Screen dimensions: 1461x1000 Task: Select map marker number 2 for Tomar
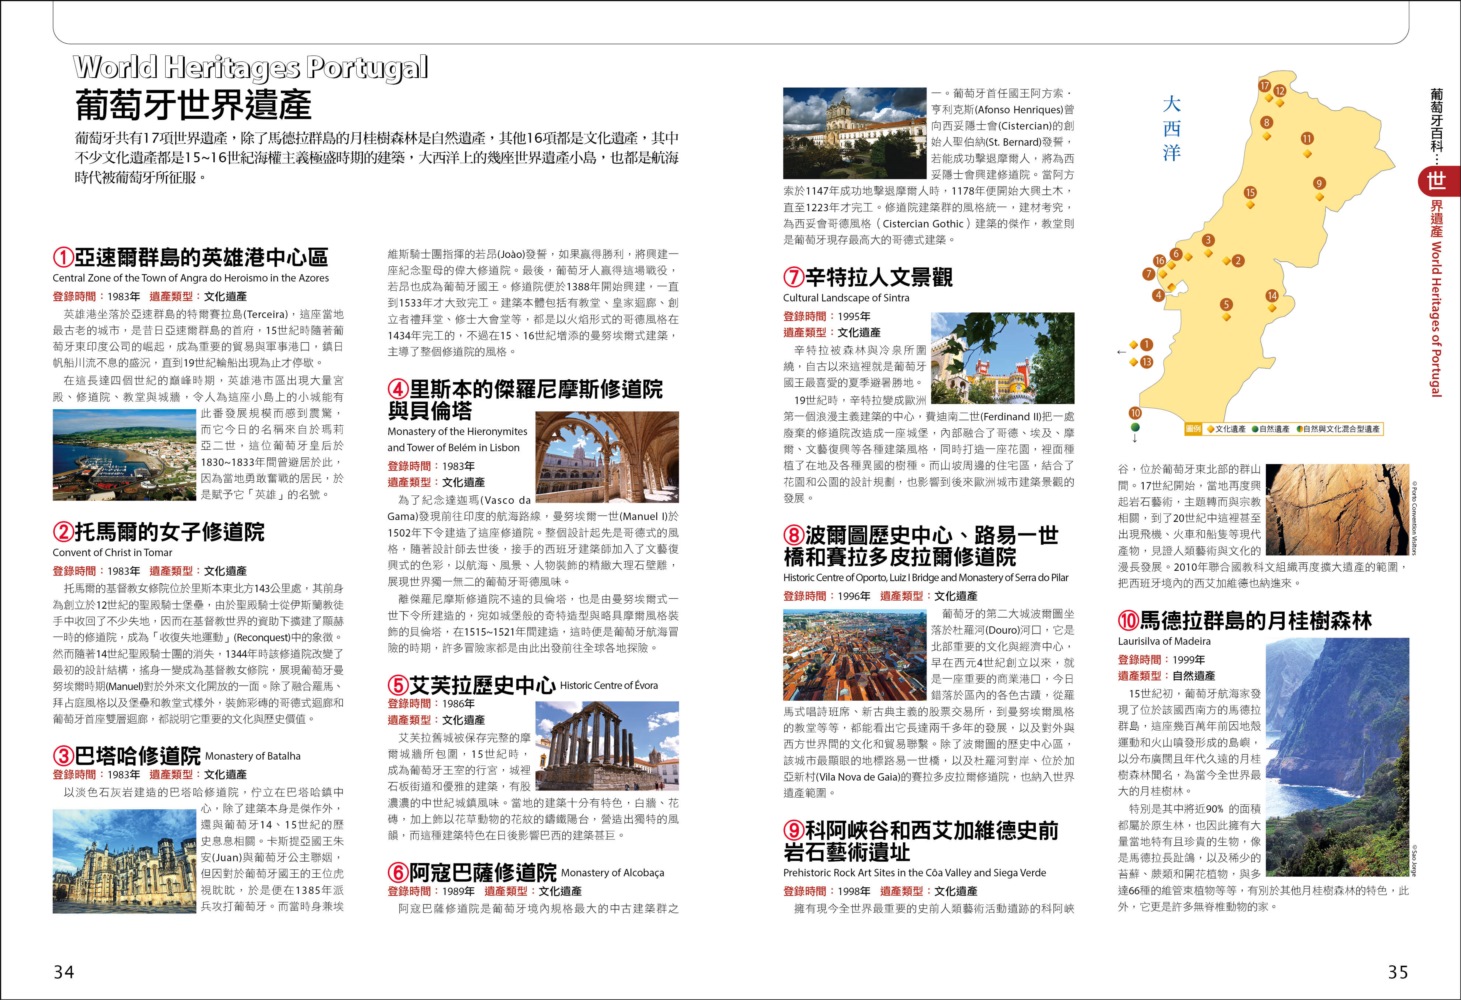(x=1238, y=261)
